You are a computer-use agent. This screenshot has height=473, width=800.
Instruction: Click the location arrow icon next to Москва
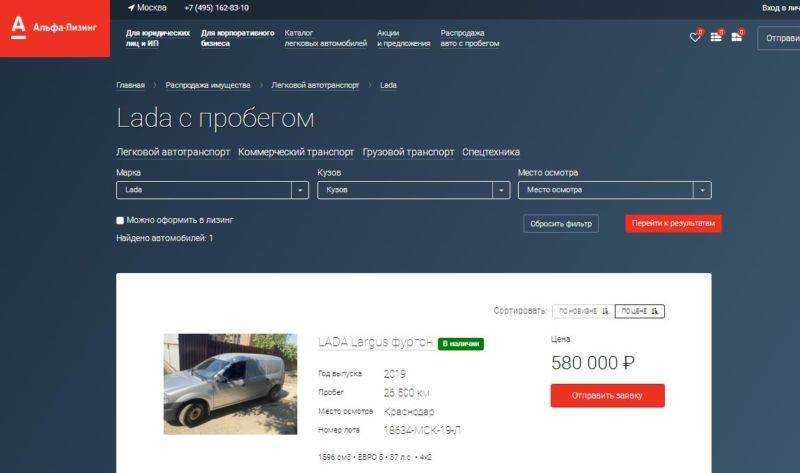pos(131,8)
